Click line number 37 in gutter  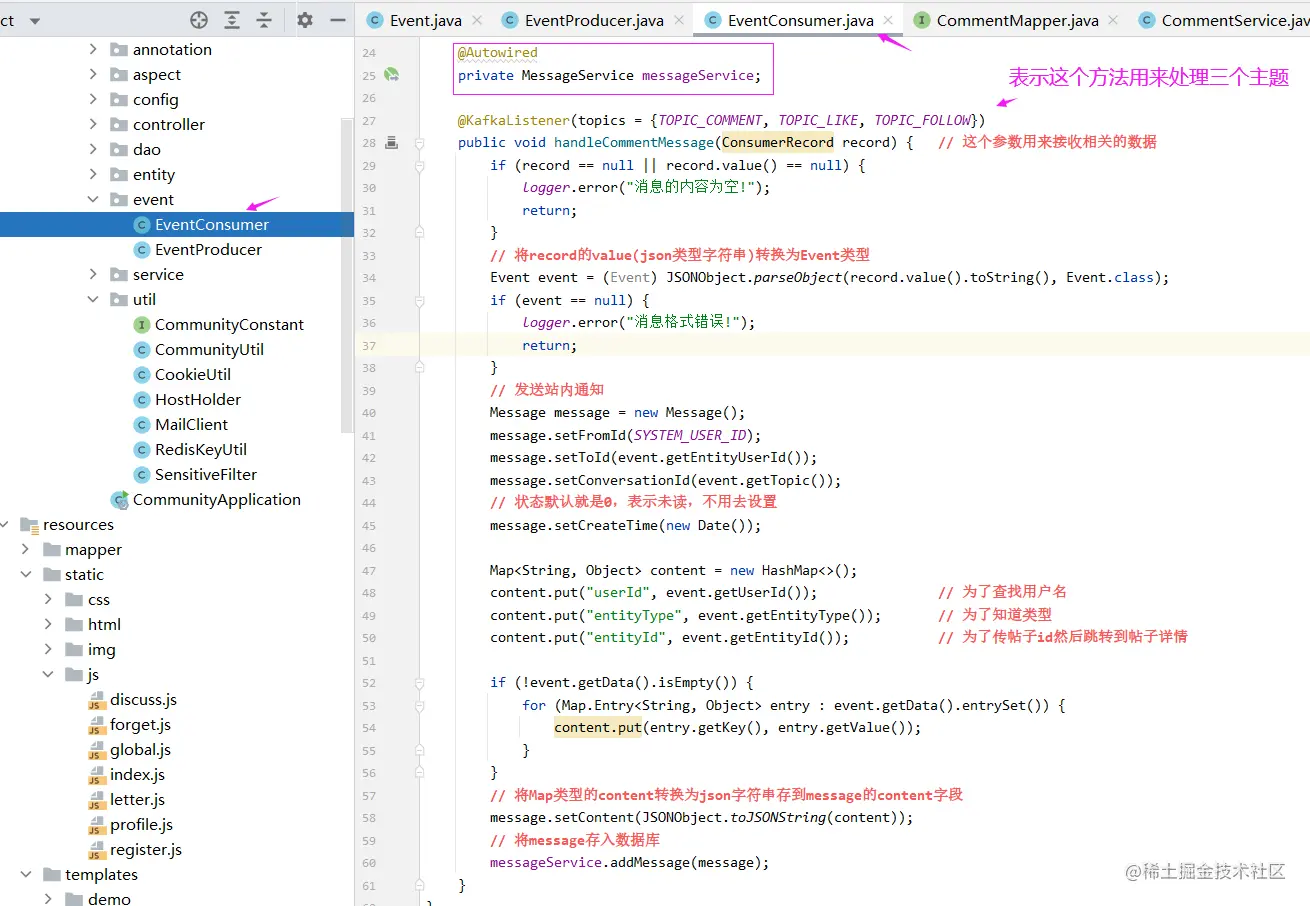(368, 345)
